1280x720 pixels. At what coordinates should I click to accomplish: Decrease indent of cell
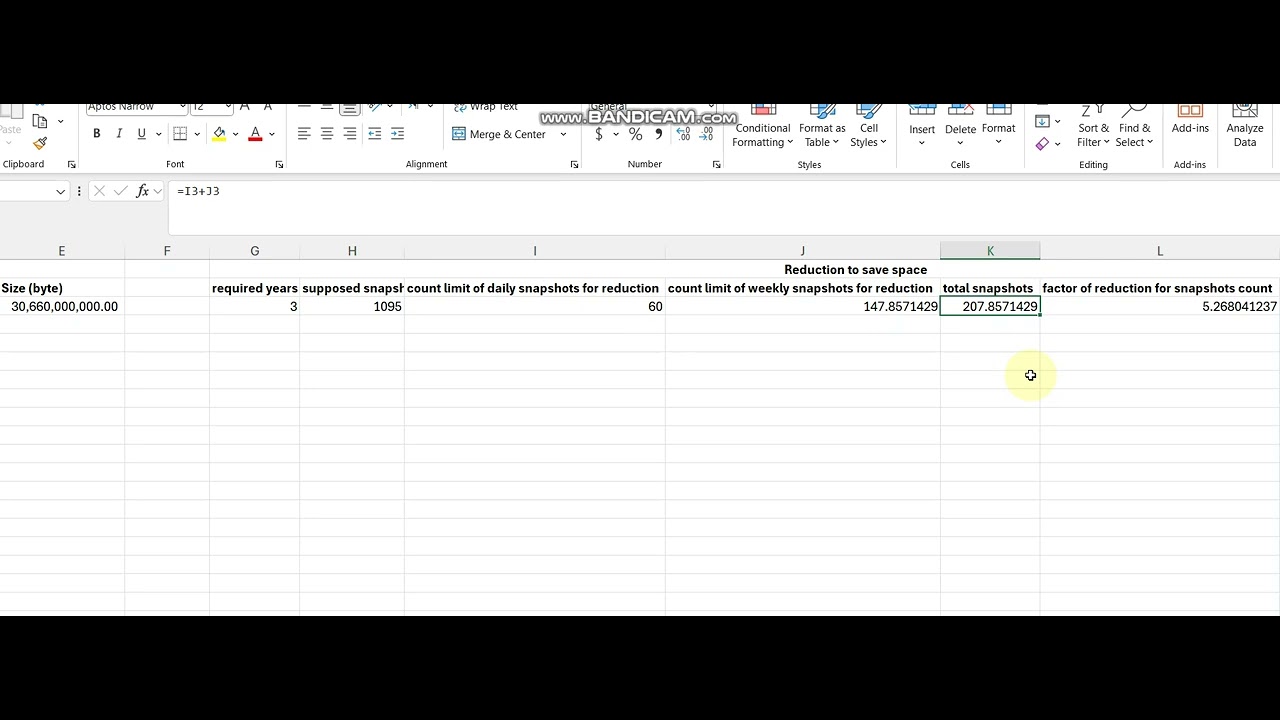pyautogui.click(x=375, y=134)
